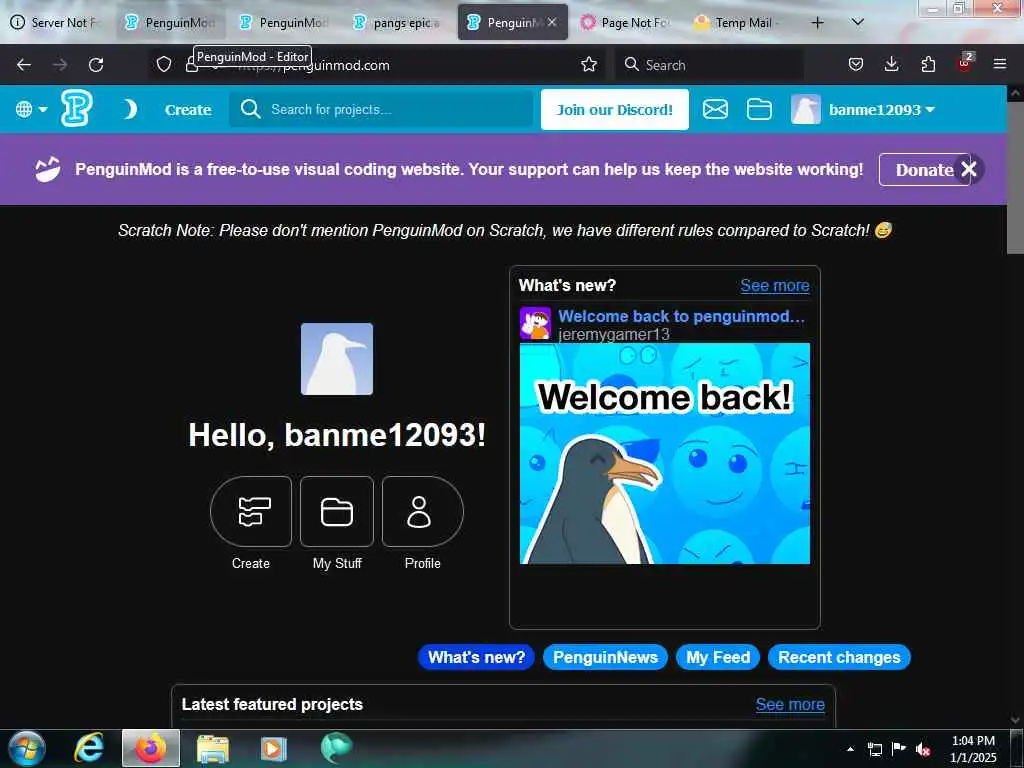Go back in Firefox
The width and height of the screenshot is (1024, 768).
tap(24, 64)
